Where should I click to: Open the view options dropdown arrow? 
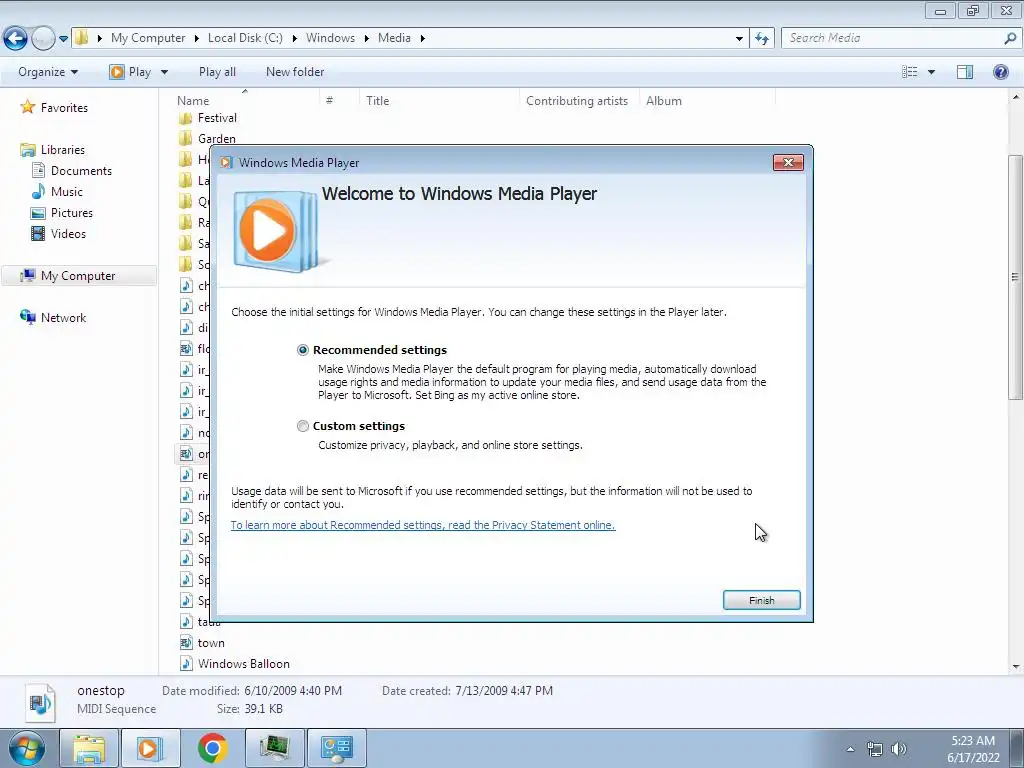click(931, 72)
